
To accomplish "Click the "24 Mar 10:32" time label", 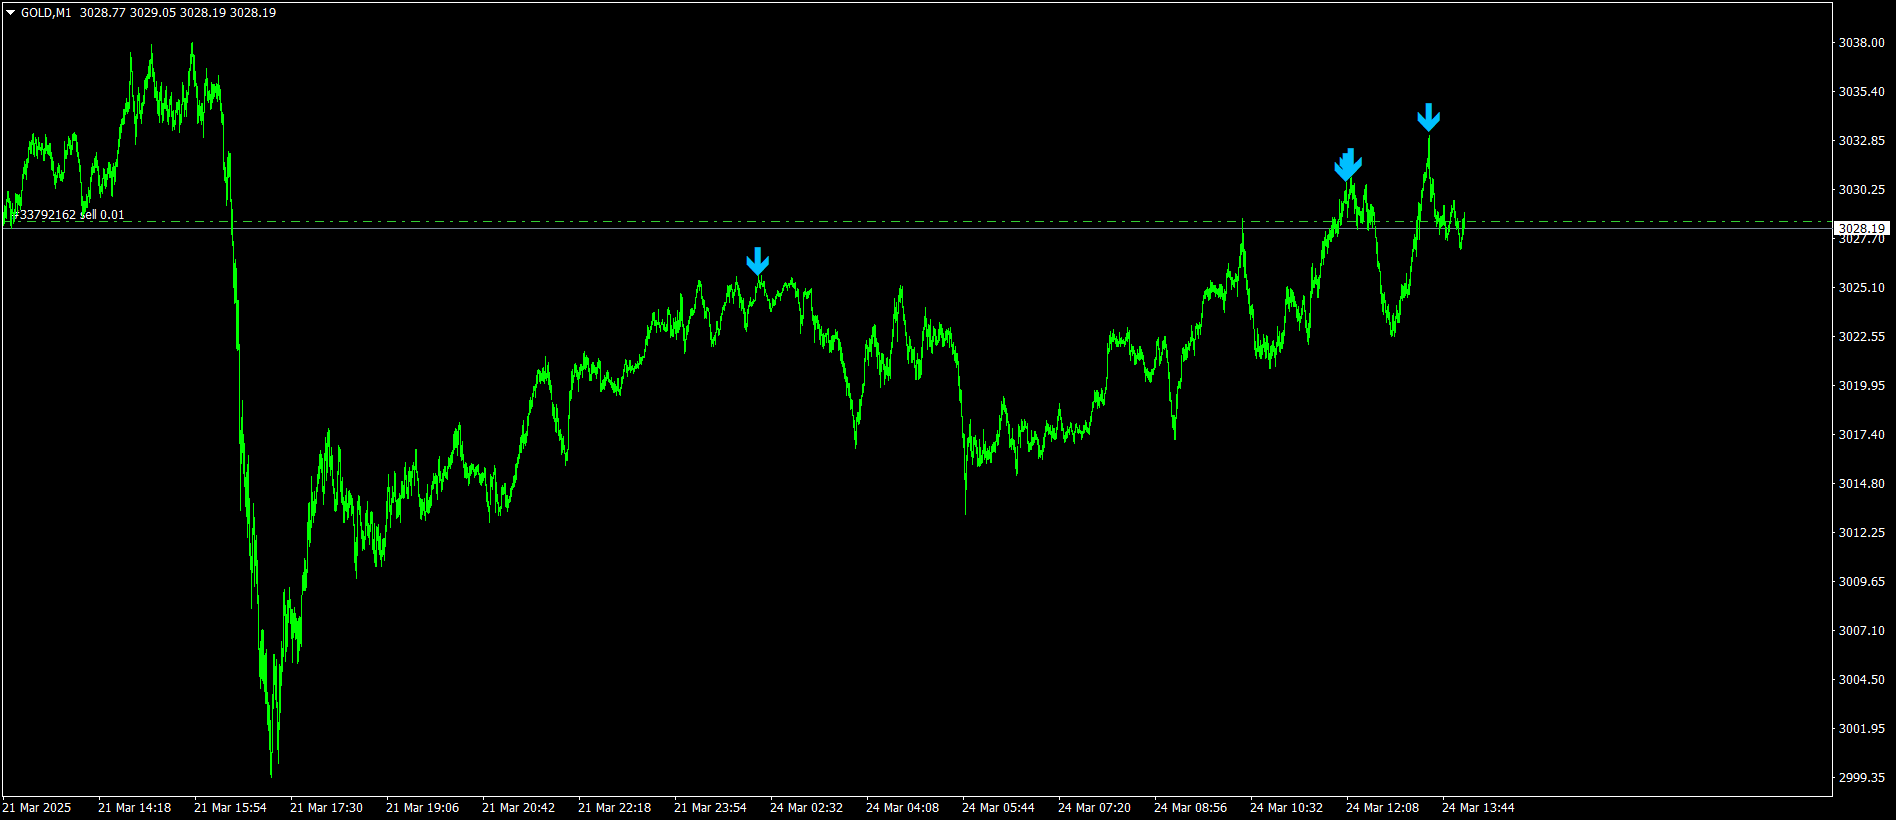I will coord(1286,808).
